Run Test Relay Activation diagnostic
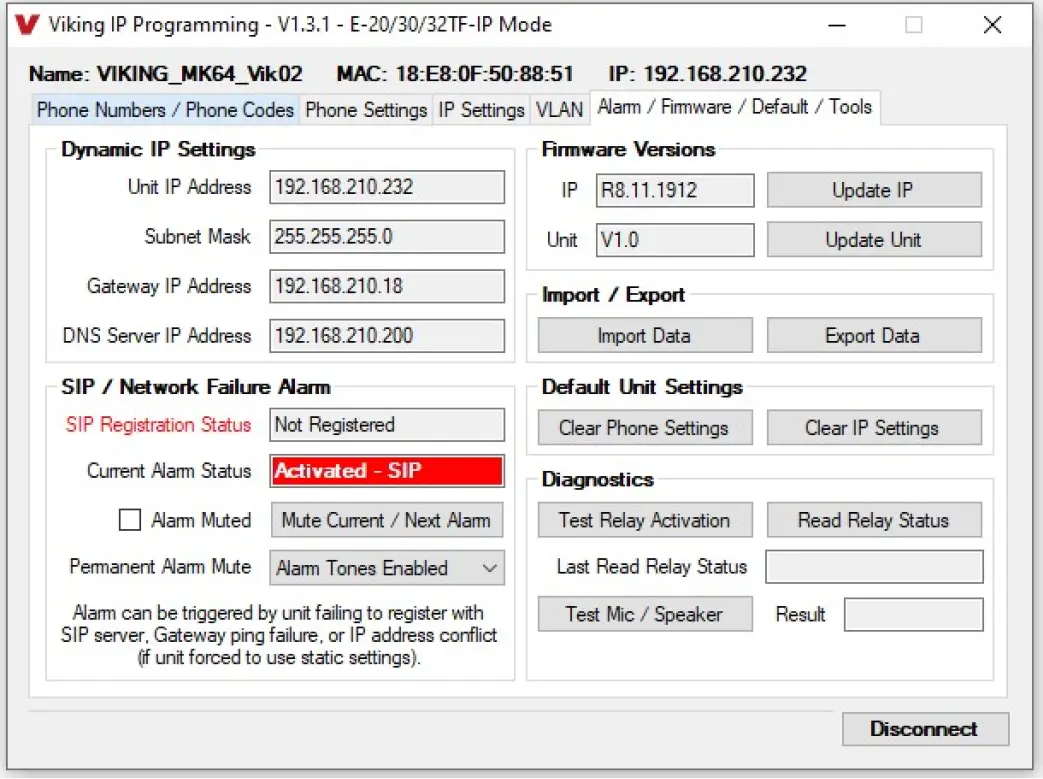 click(x=644, y=519)
